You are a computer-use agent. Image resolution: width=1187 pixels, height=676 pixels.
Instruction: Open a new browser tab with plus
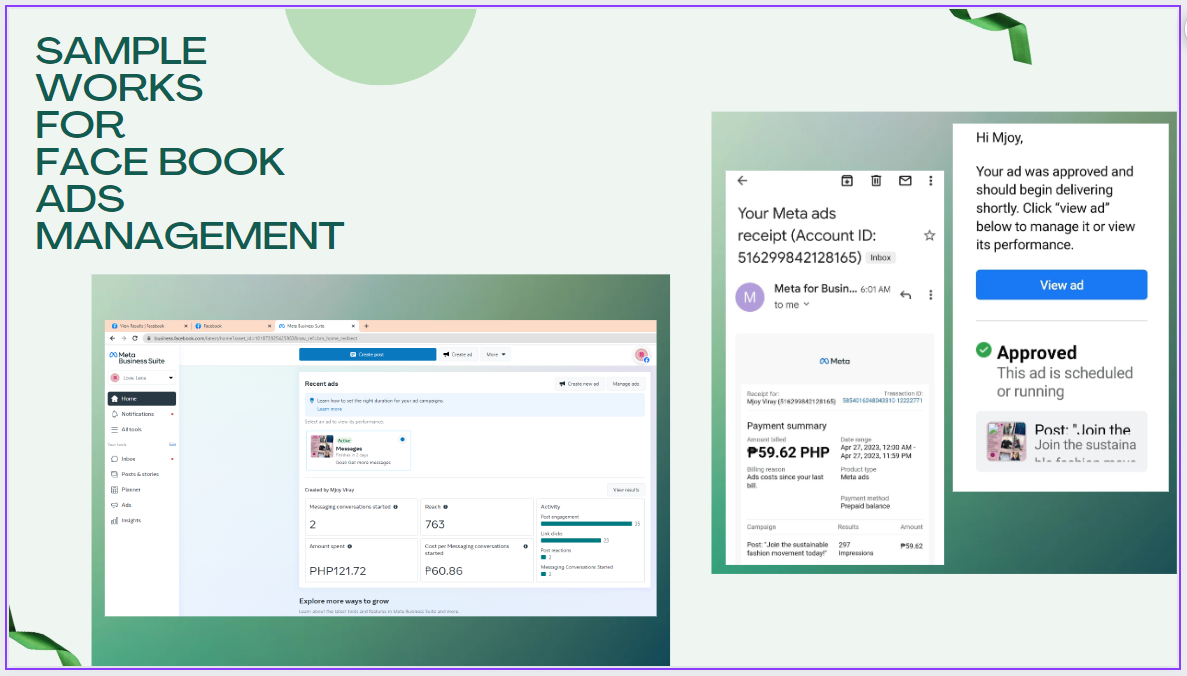tap(366, 326)
